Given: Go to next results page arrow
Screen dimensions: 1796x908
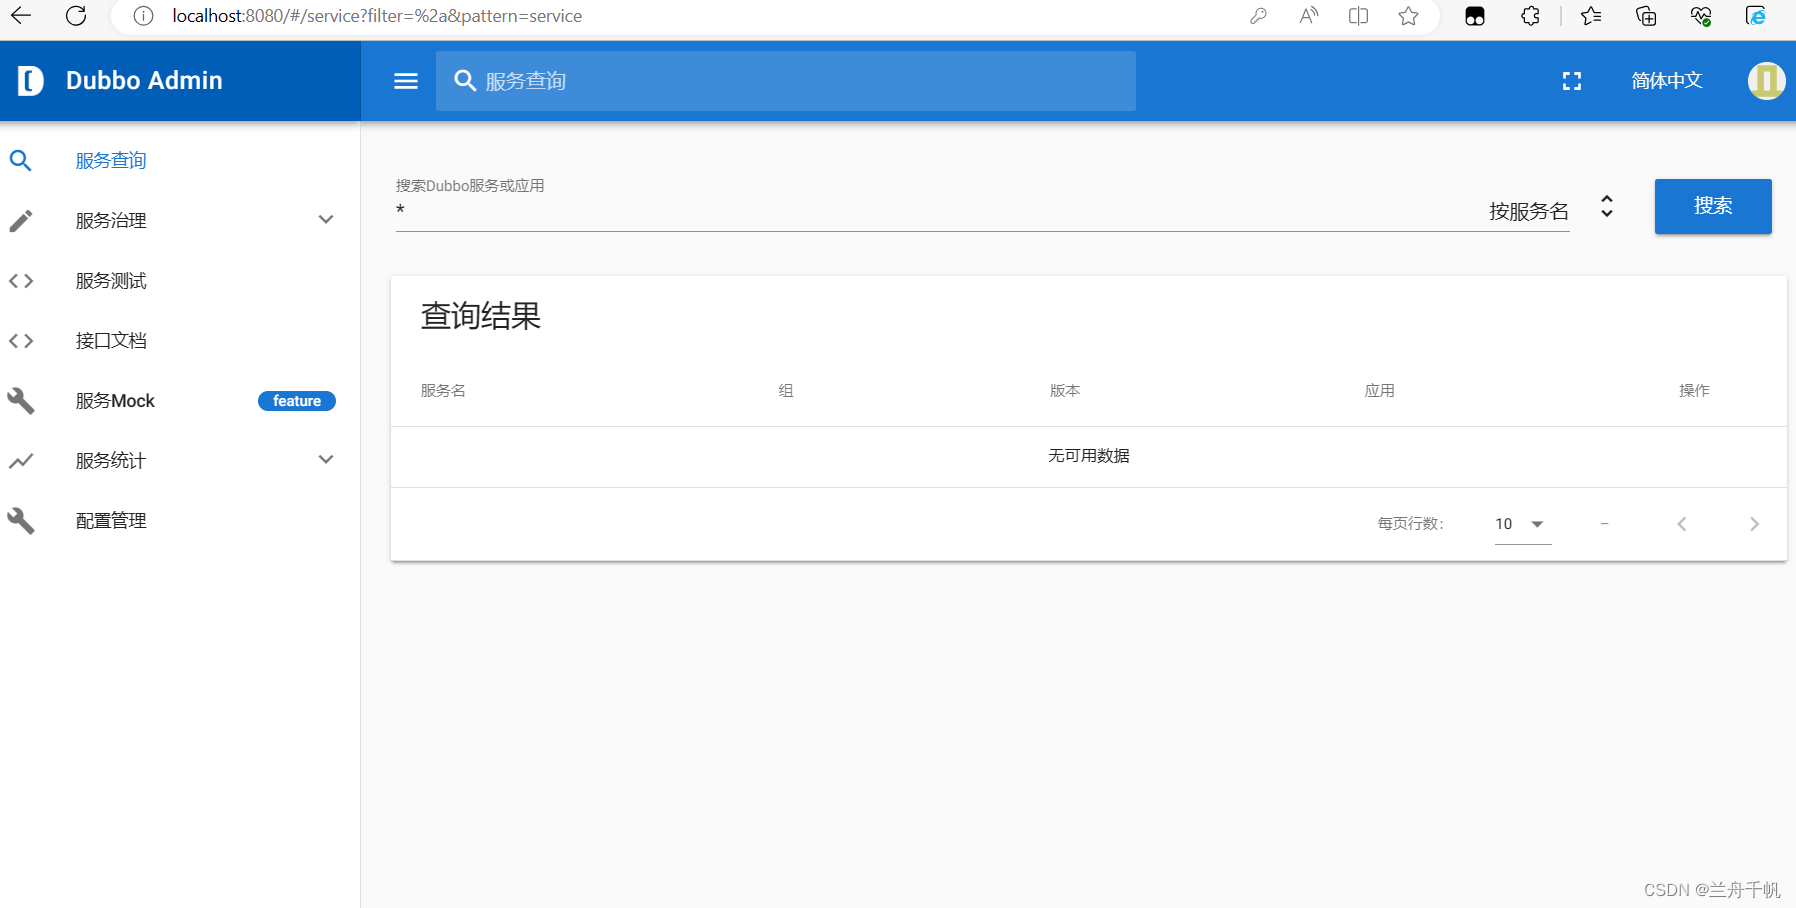Looking at the screenshot, I should tap(1754, 524).
